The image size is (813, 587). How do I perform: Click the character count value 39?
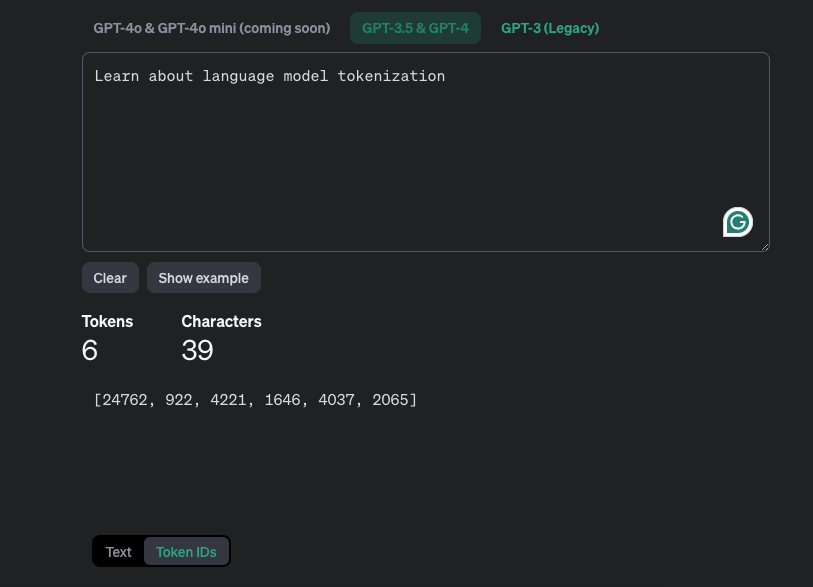pyautogui.click(x=197, y=350)
